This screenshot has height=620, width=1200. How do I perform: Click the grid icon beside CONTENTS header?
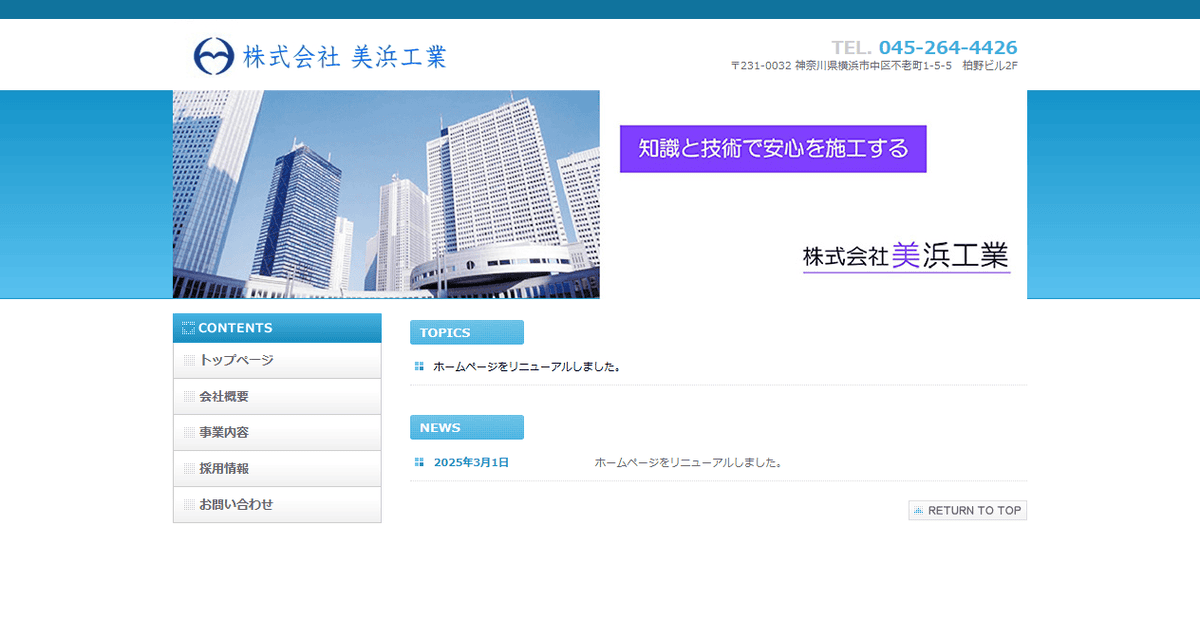click(x=188, y=327)
